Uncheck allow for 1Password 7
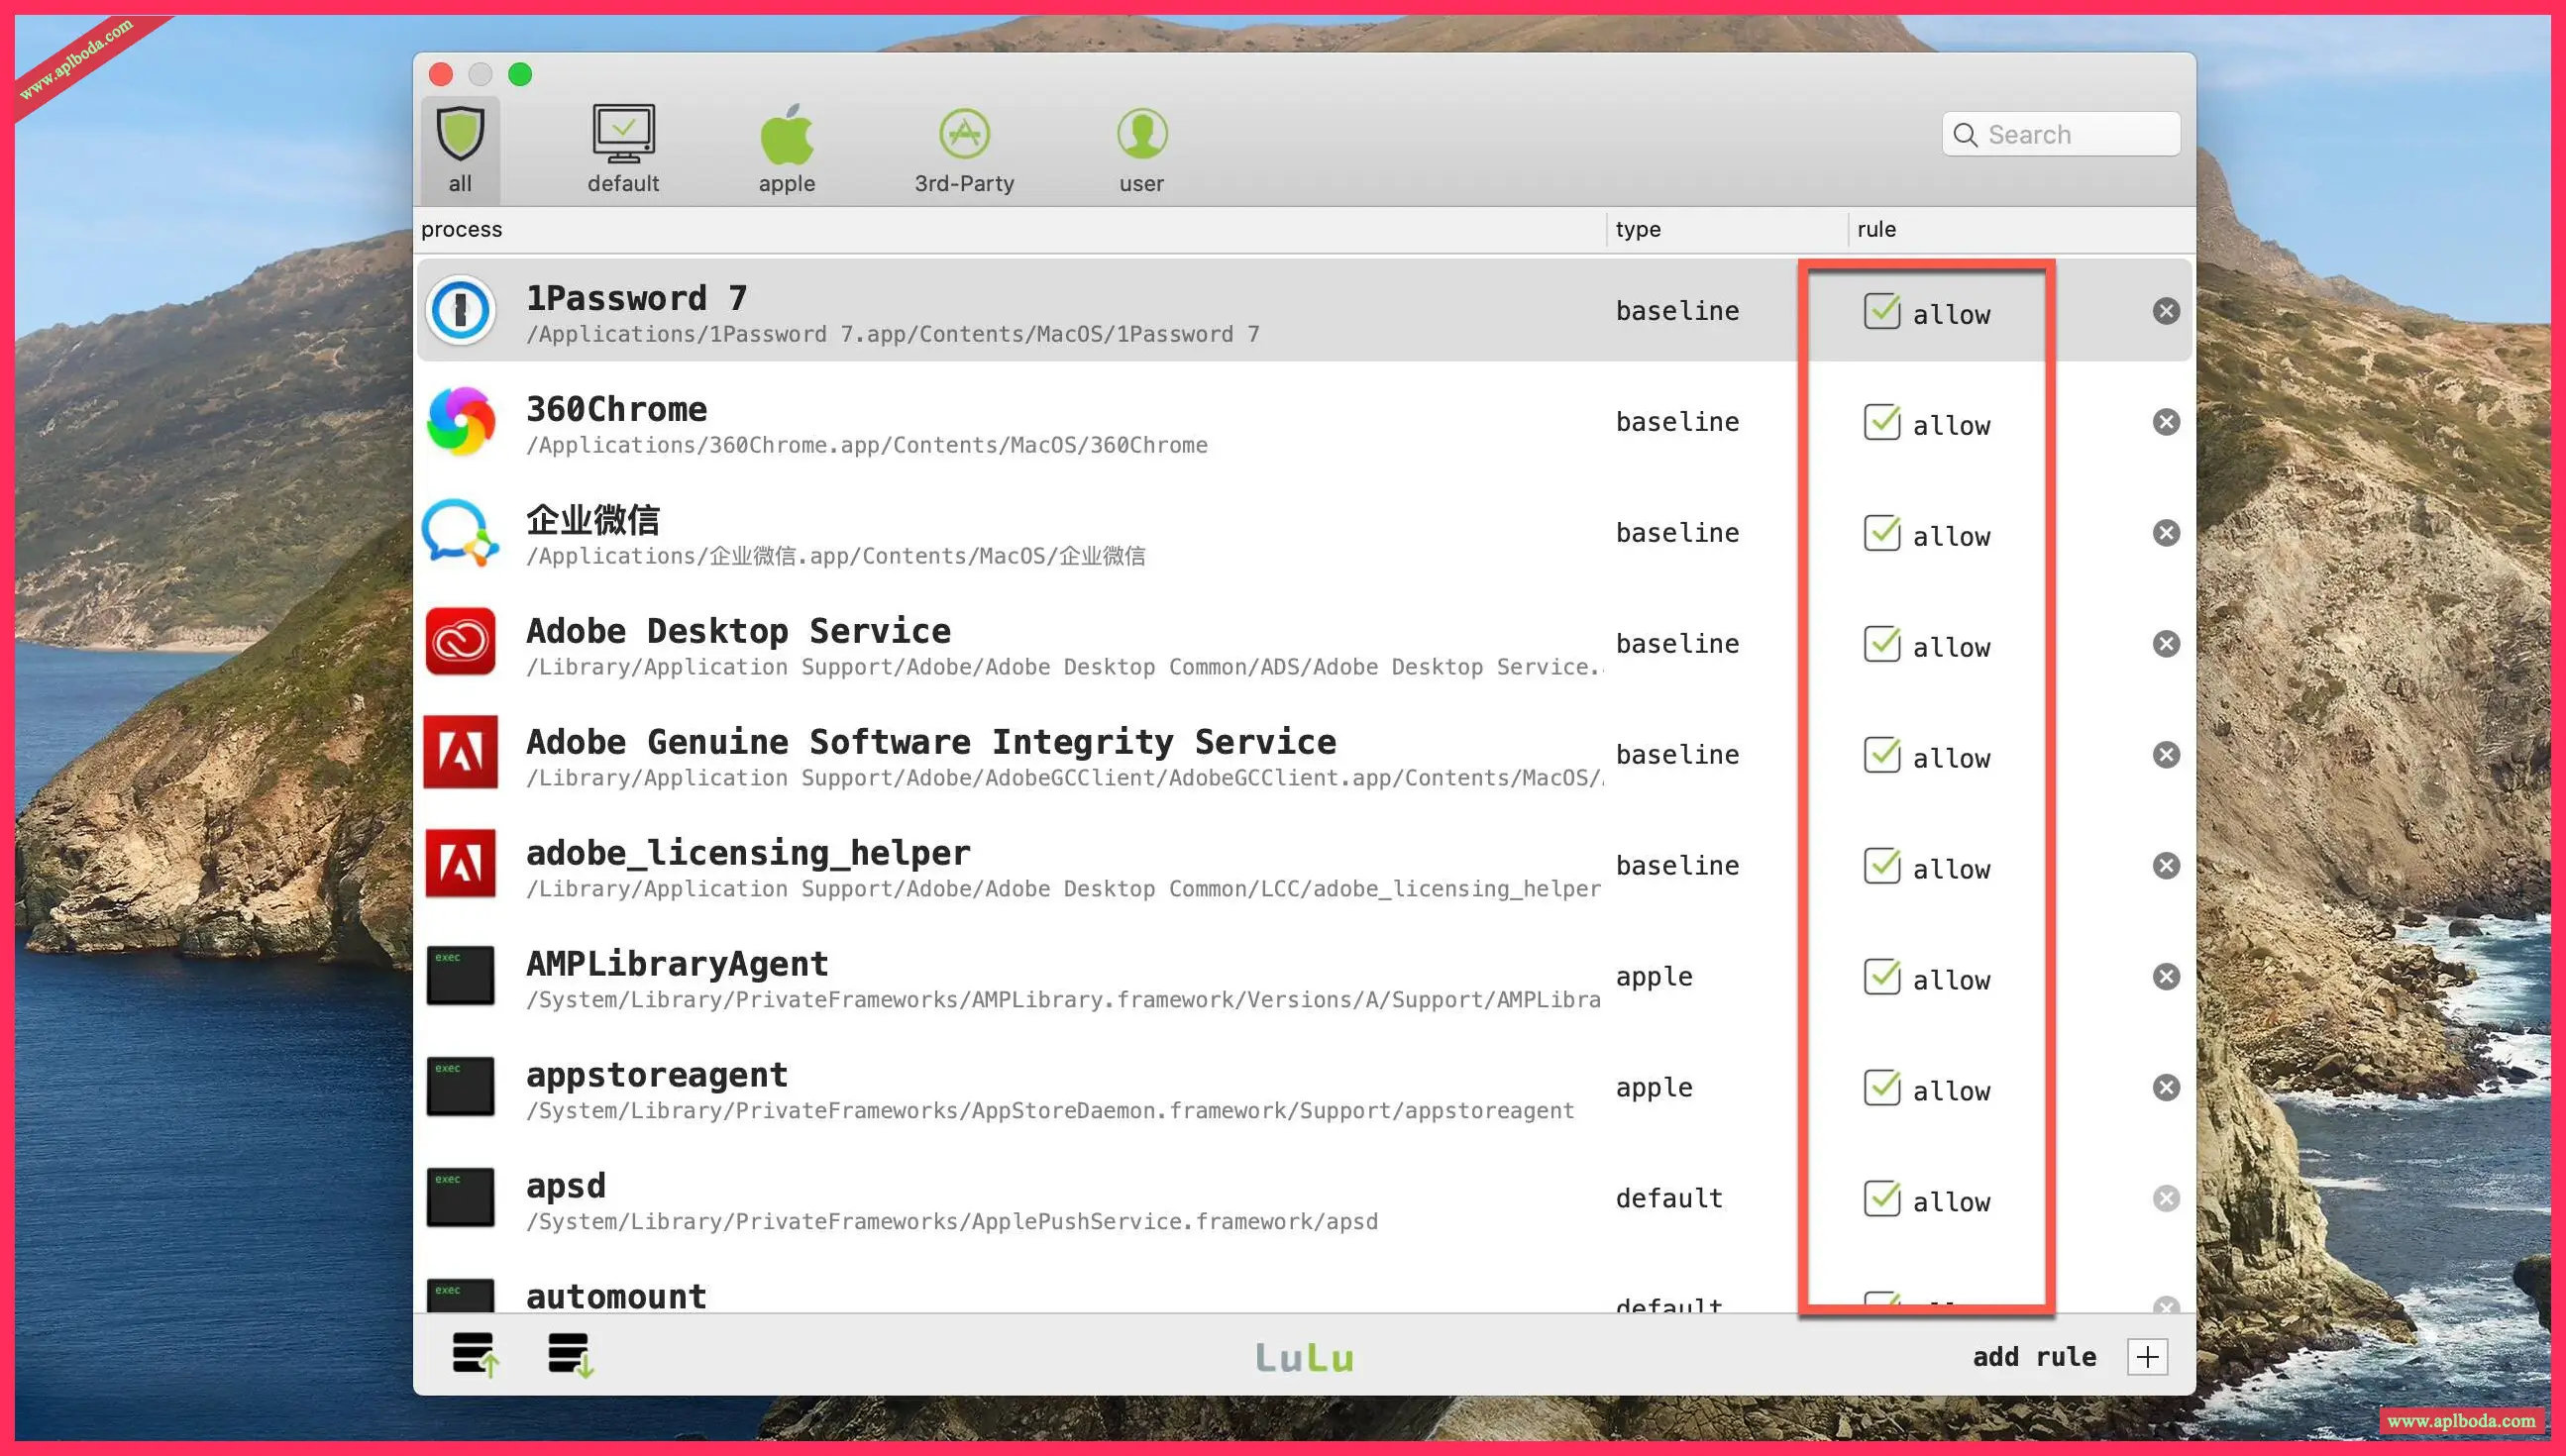Viewport: 2566px width, 1456px height. [x=1881, y=311]
